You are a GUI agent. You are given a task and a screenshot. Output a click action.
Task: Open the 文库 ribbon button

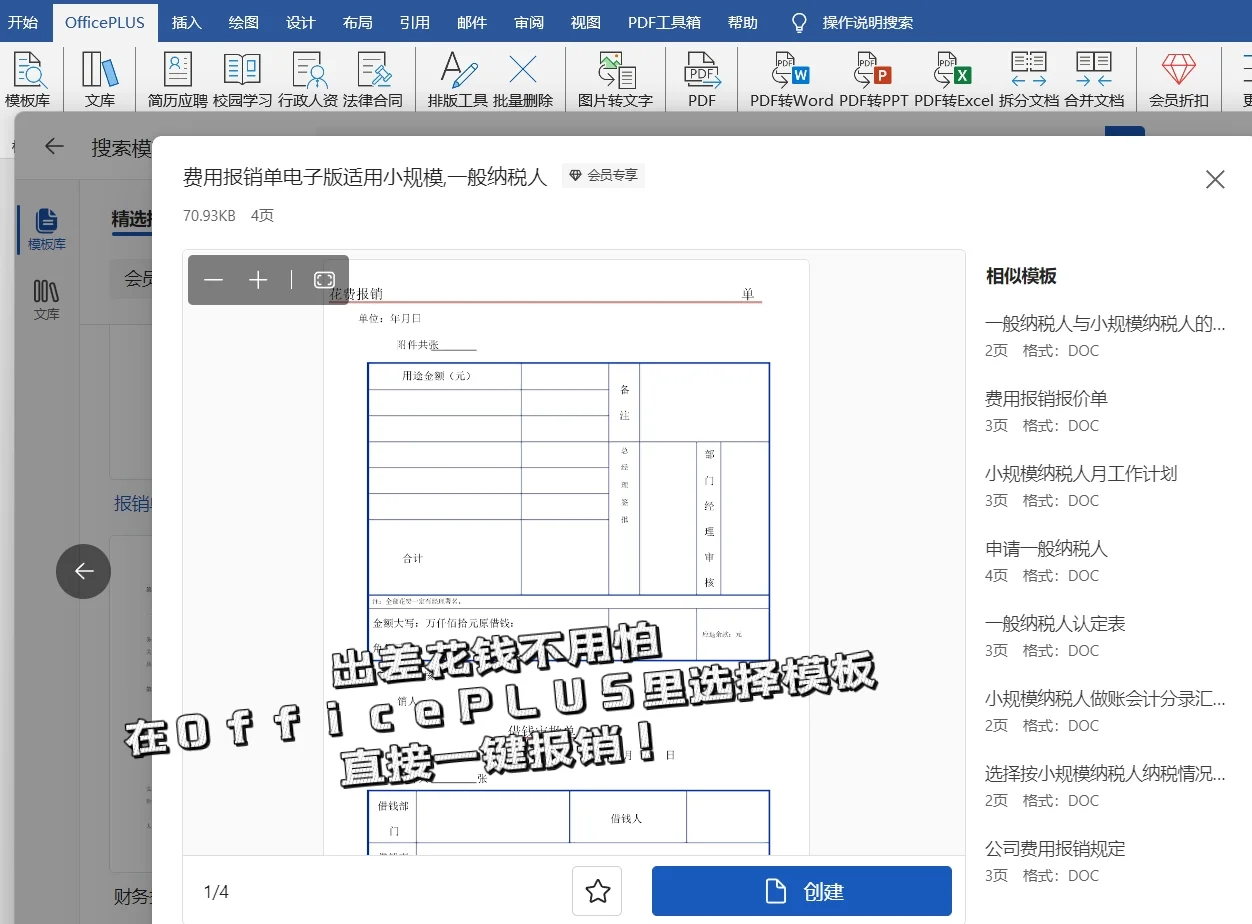(x=100, y=79)
